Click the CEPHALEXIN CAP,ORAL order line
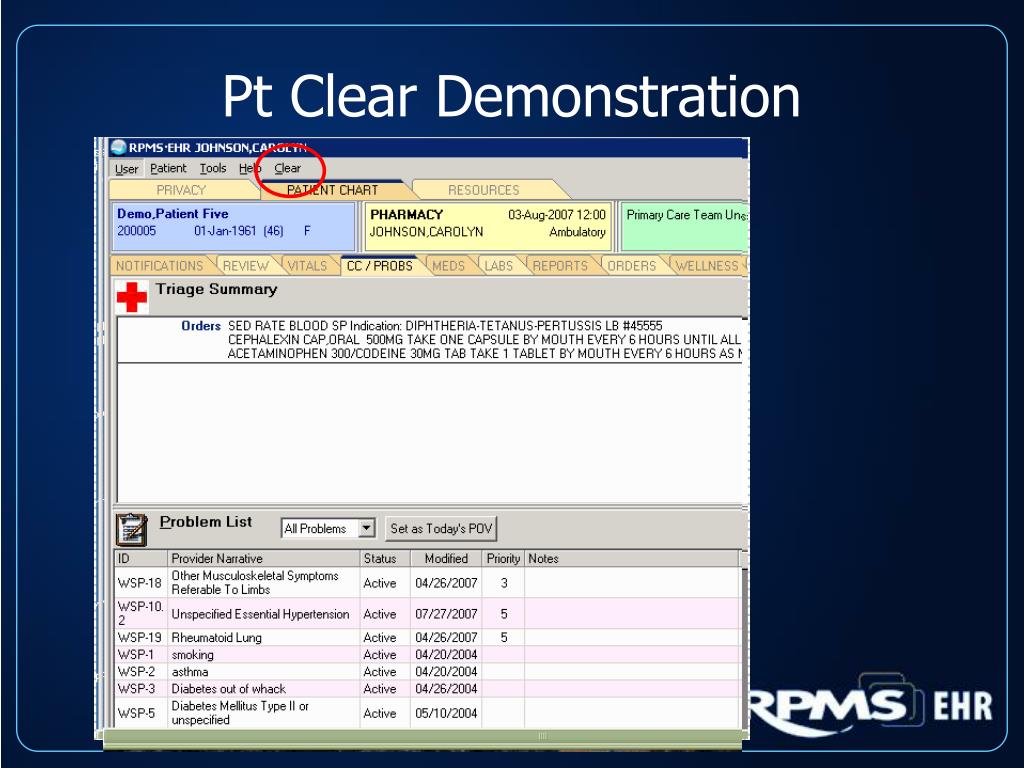Image resolution: width=1024 pixels, height=768 pixels. [x=484, y=340]
